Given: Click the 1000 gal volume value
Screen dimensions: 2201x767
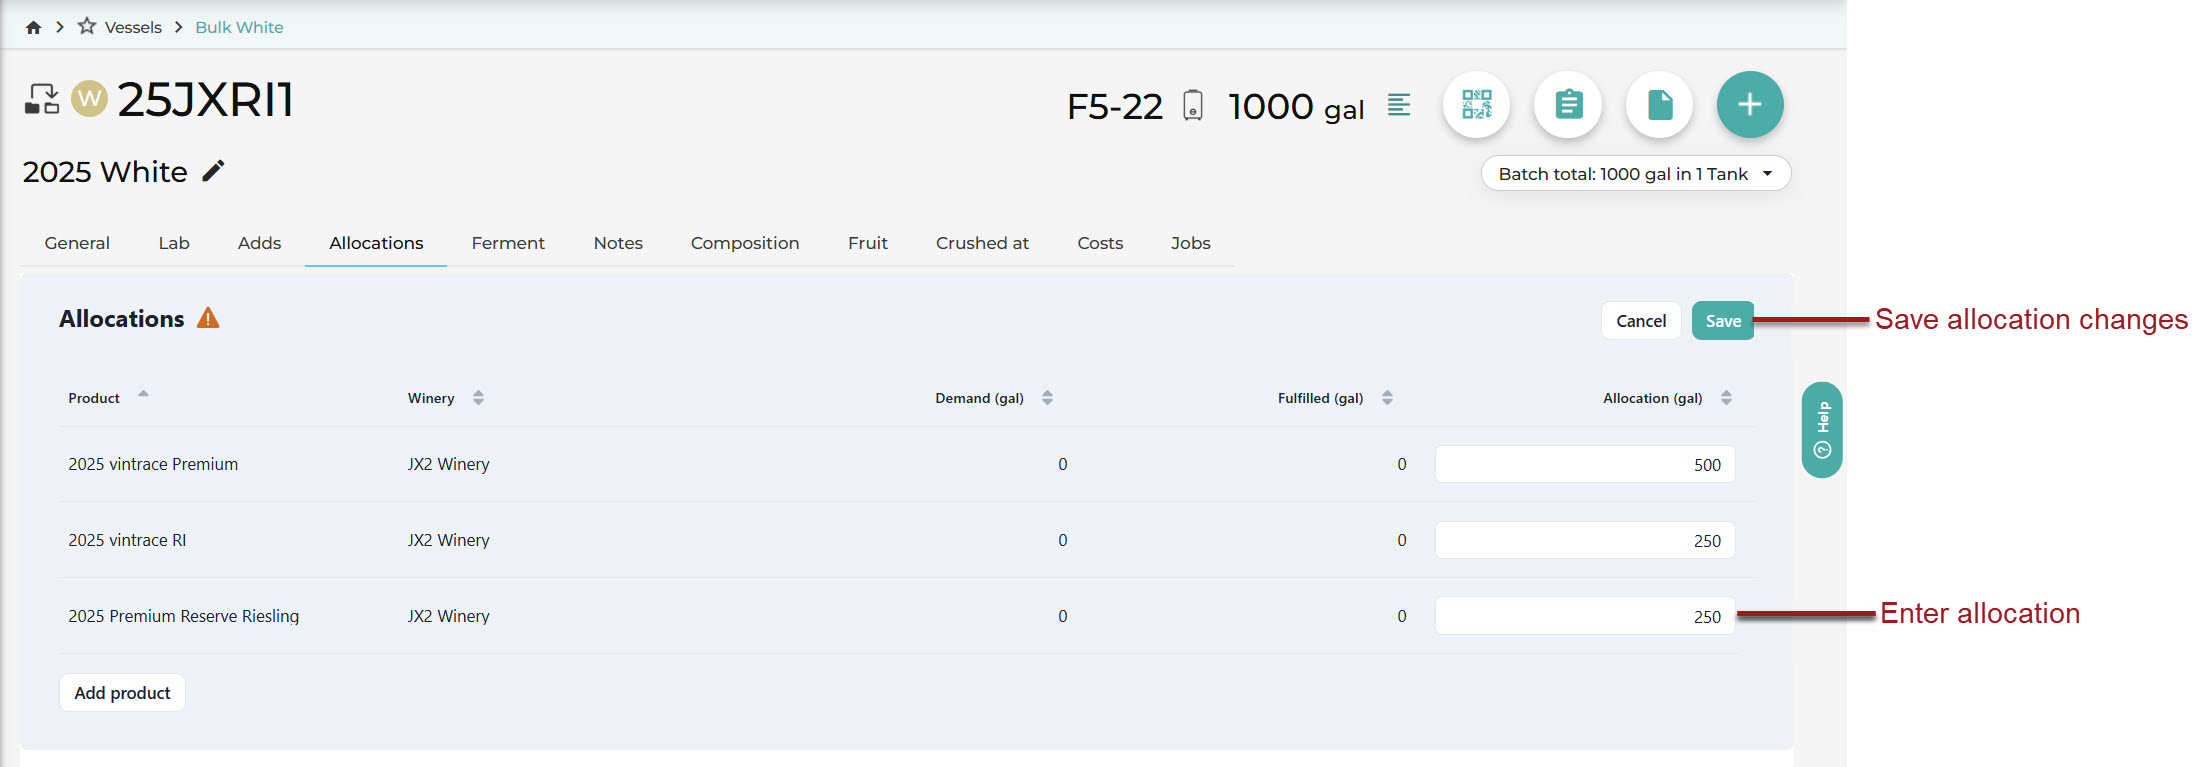Looking at the screenshot, I should click(1296, 106).
